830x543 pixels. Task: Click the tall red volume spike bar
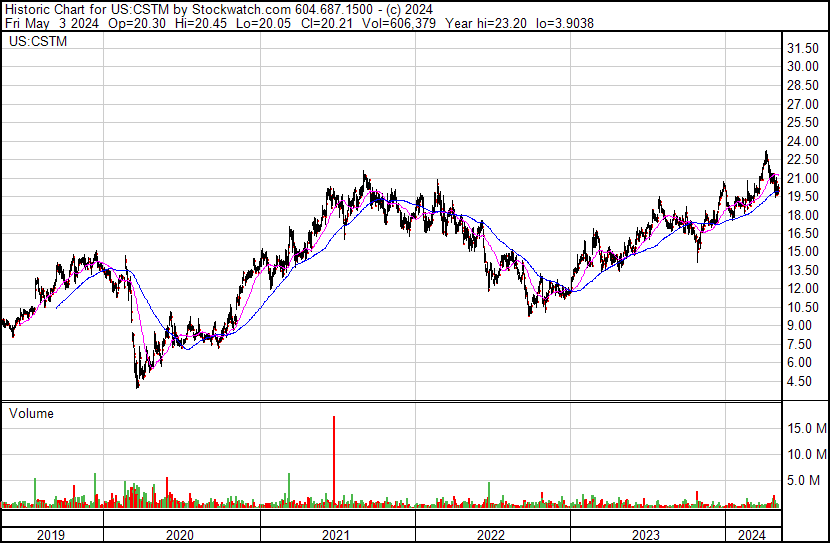[334, 460]
